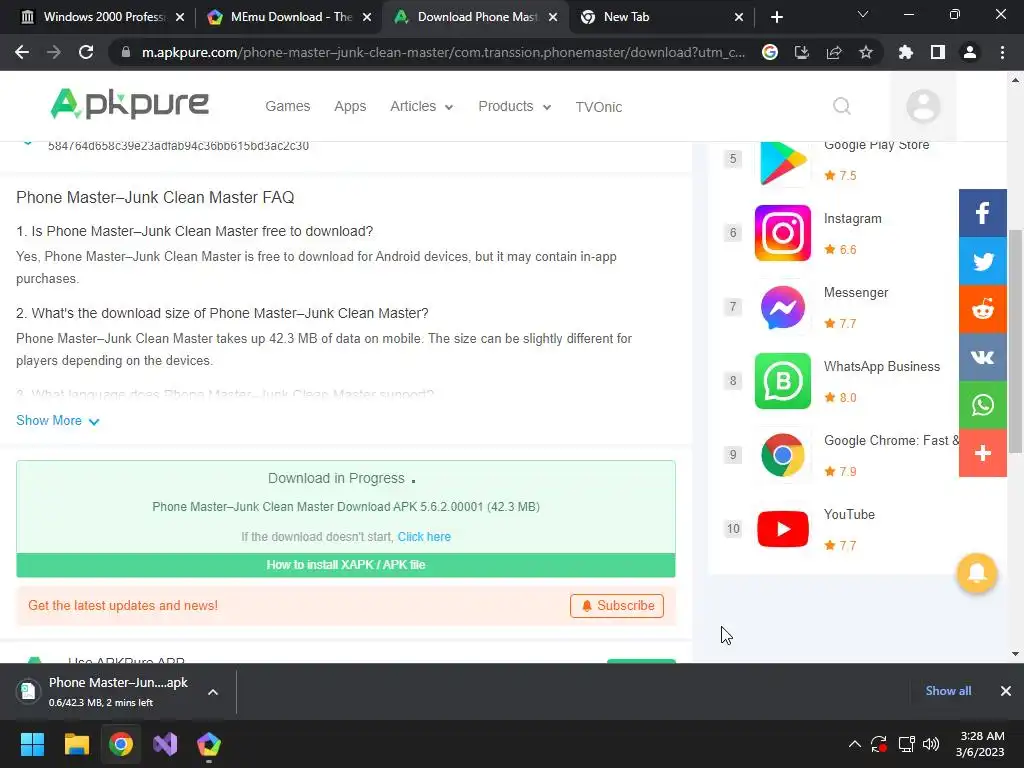Screen dimensions: 1024x768
Task: Click the volume icon in system tray
Action: (x=931, y=744)
